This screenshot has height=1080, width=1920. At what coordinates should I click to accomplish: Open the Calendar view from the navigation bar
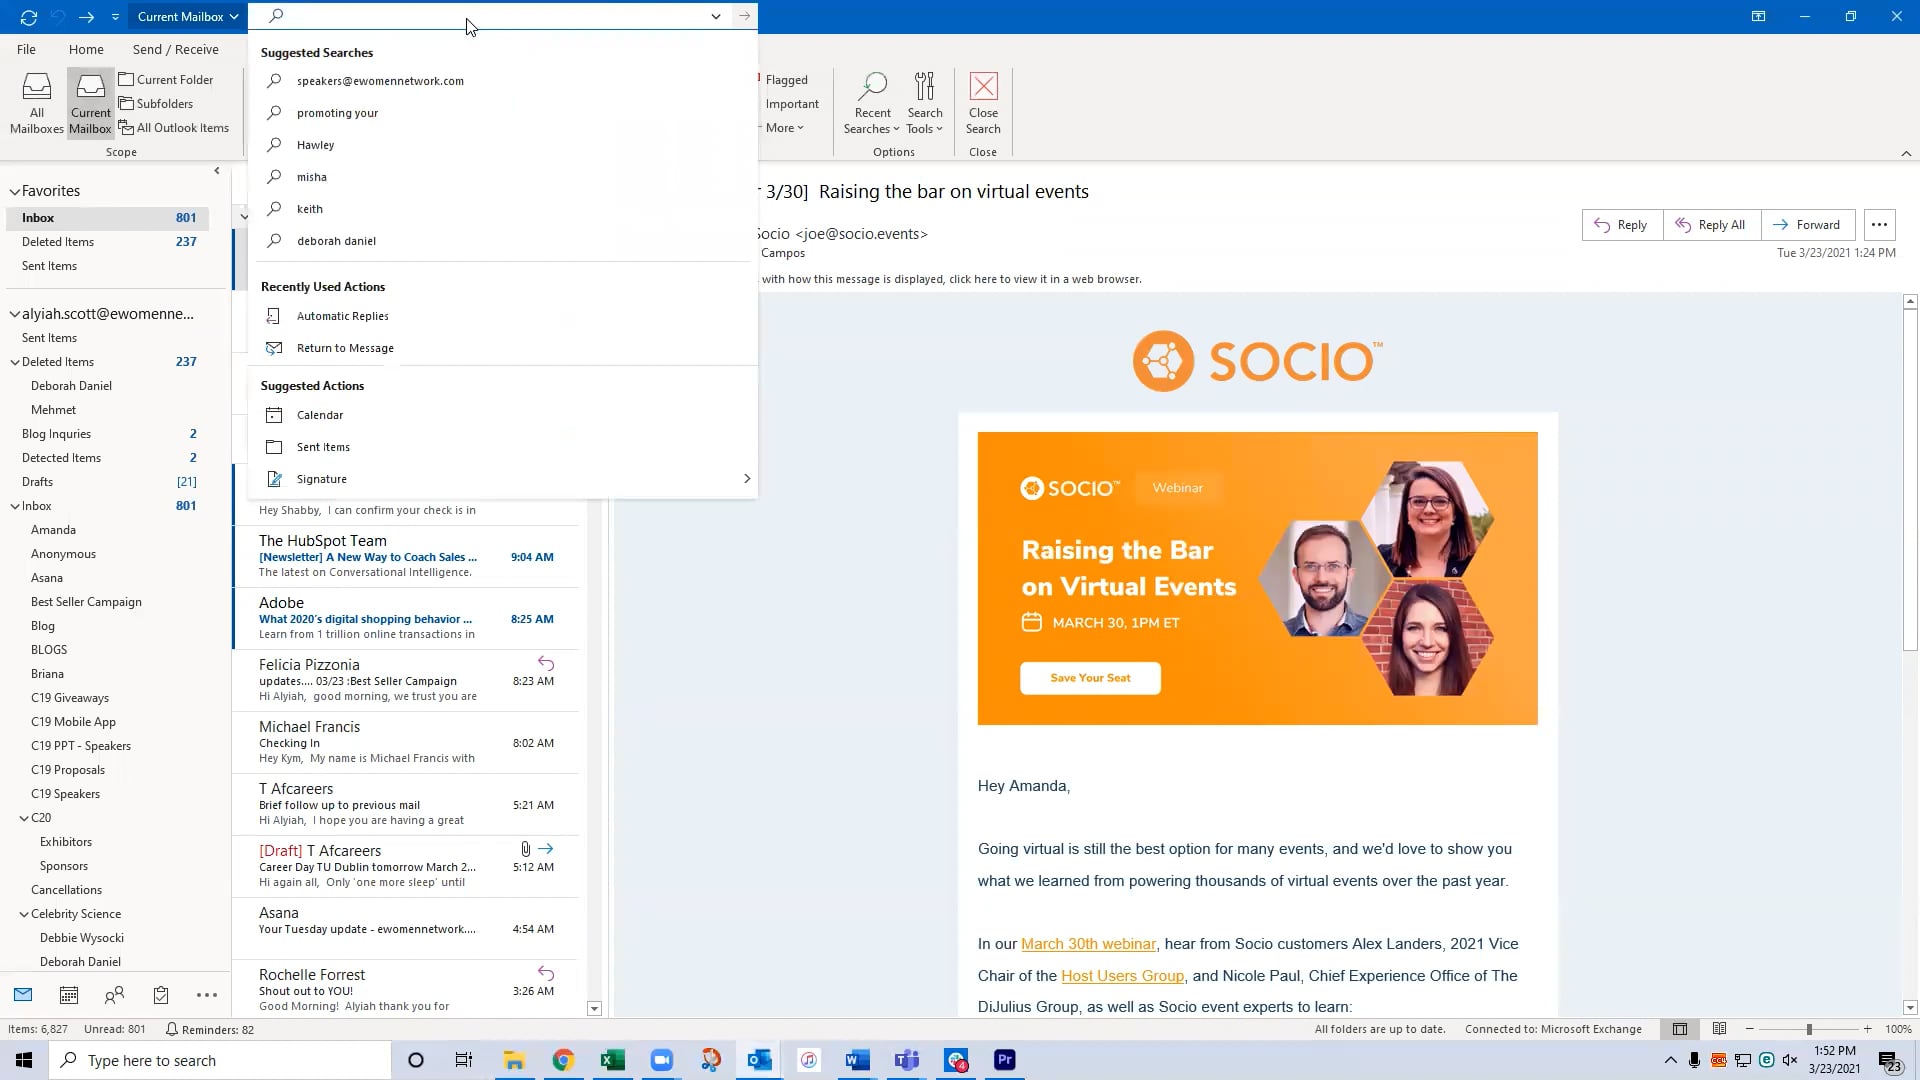click(68, 994)
